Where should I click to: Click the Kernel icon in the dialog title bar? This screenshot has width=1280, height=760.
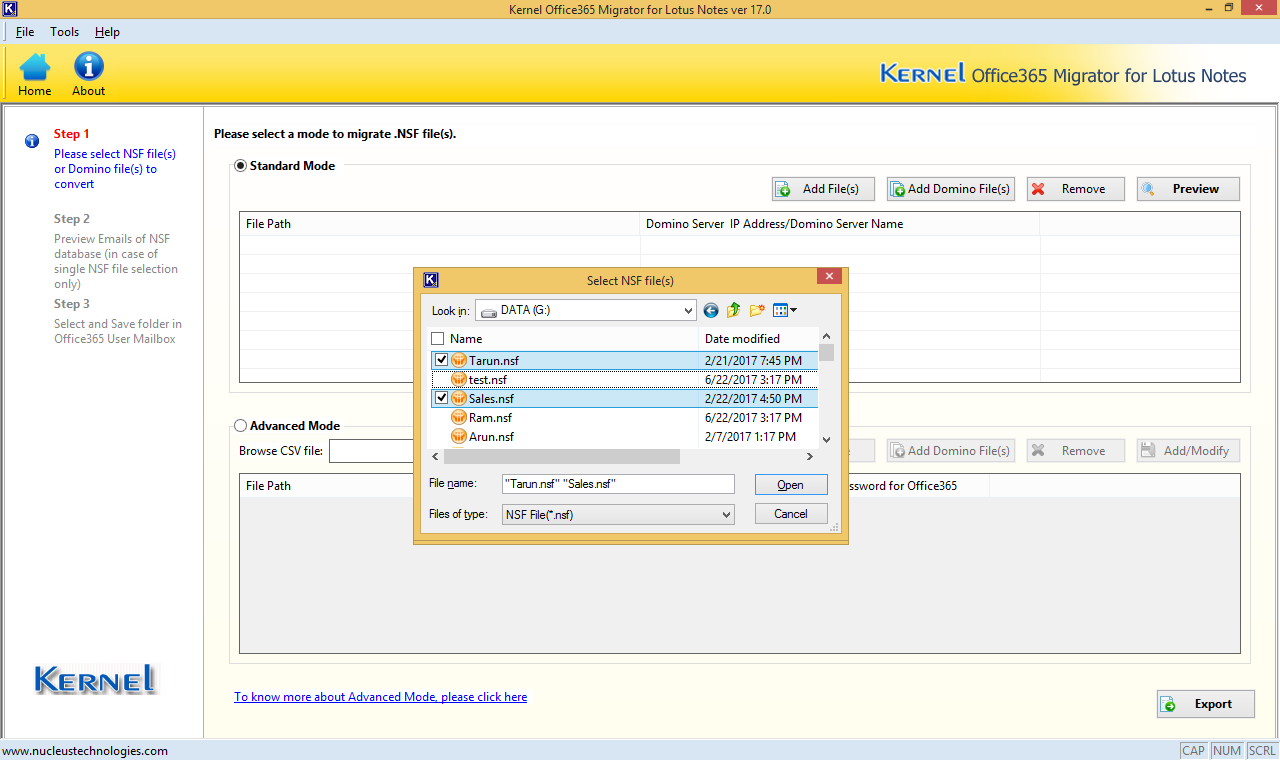tap(431, 280)
